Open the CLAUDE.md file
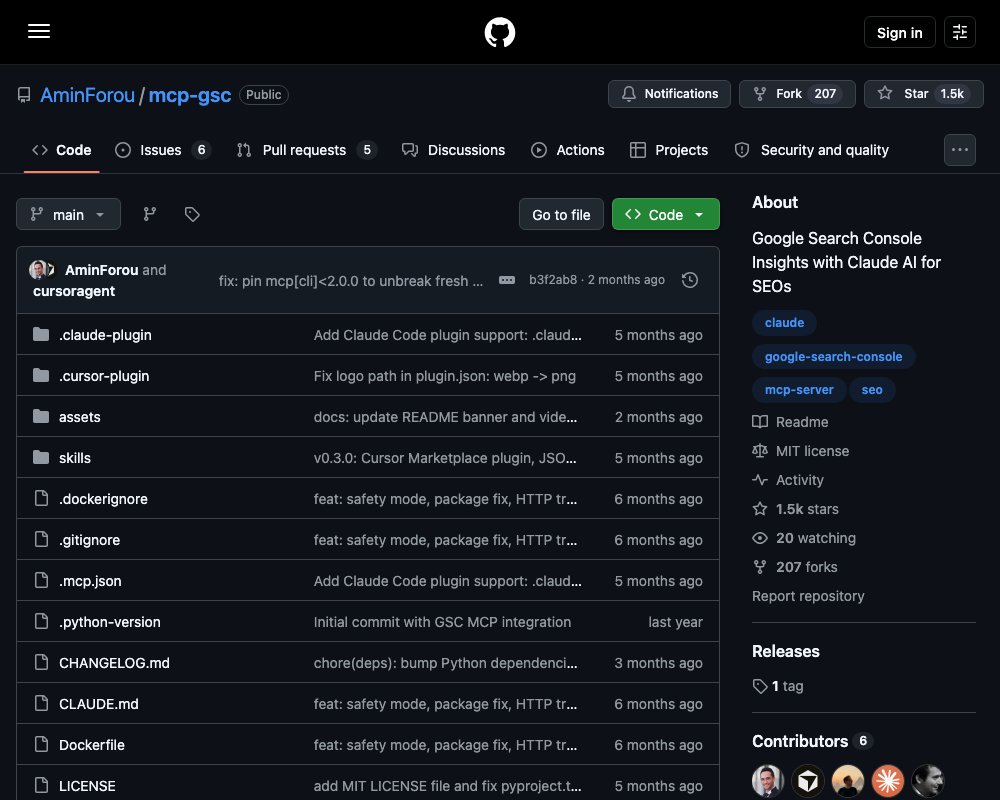Image resolution: width=1000 pixels, height=800 pixels. [99, 704]
